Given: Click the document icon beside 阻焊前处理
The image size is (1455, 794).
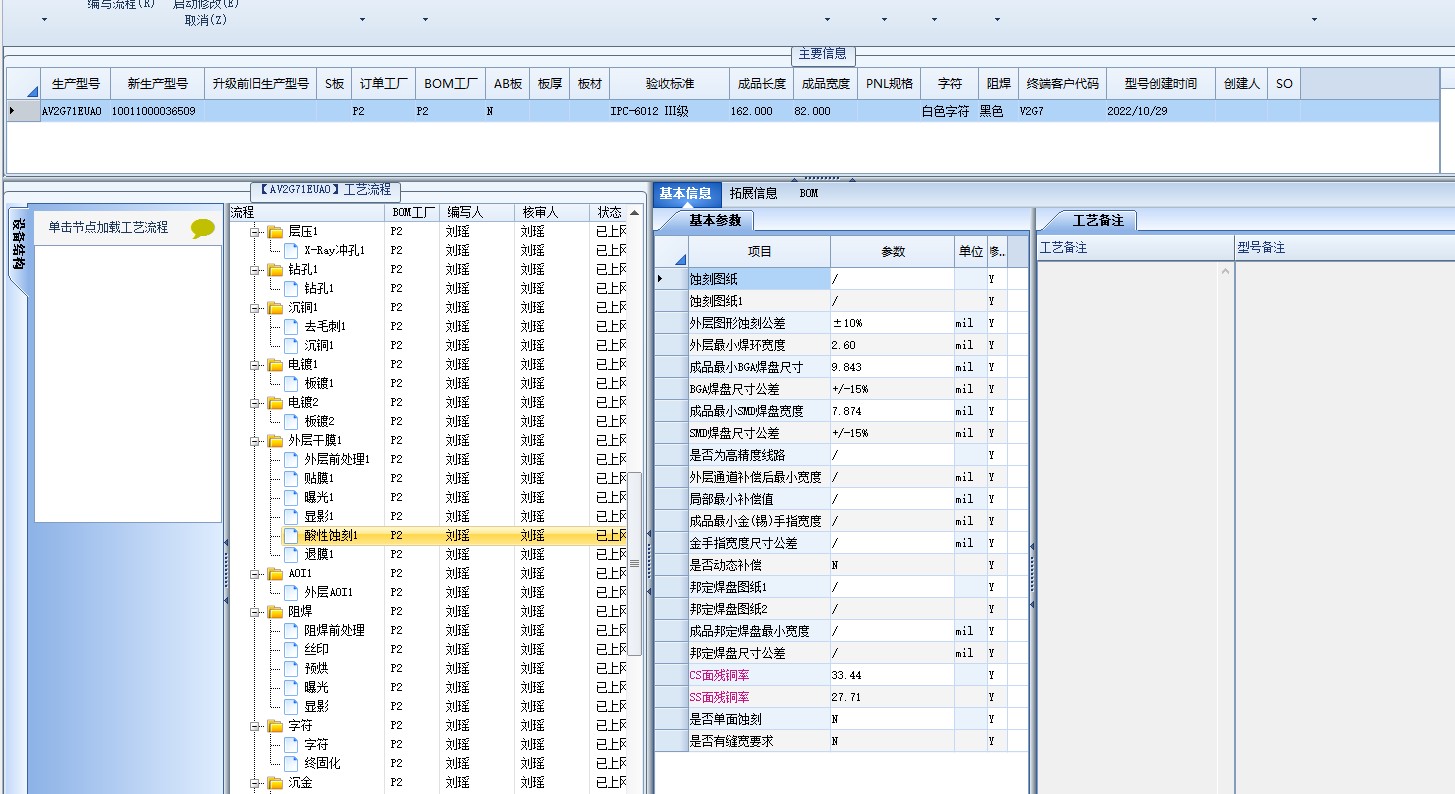Looking at the screenshot, I should click(x=291, y=630).
